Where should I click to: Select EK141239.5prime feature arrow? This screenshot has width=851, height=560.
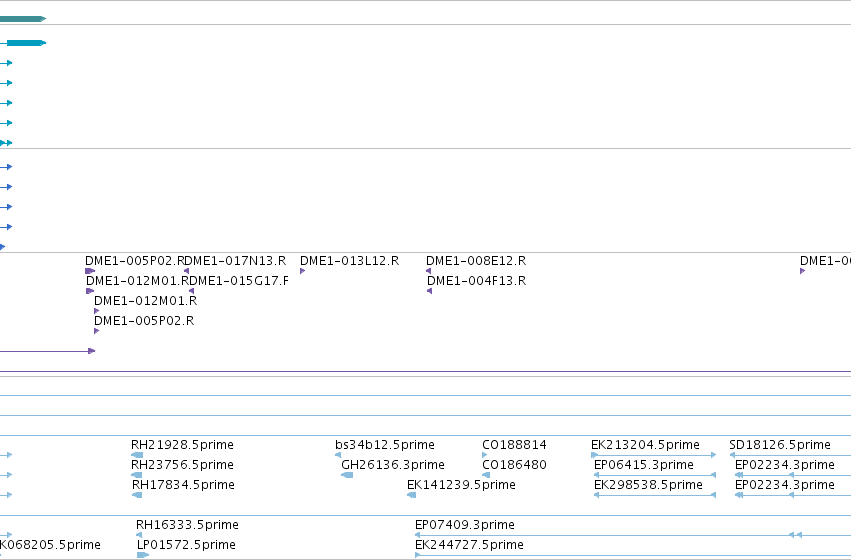411,495
